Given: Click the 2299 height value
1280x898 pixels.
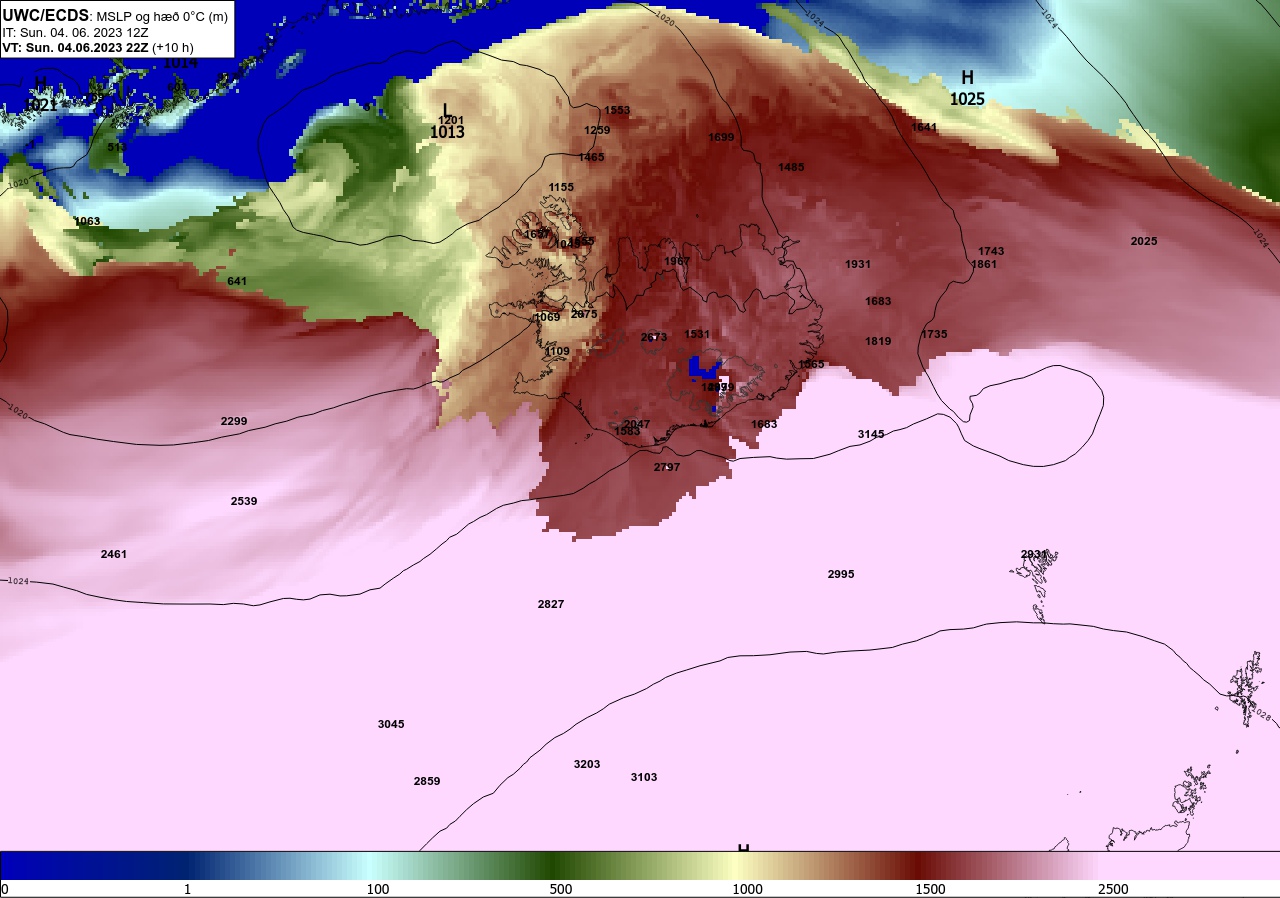Looking at the screenshot, I should coord(234,421).
